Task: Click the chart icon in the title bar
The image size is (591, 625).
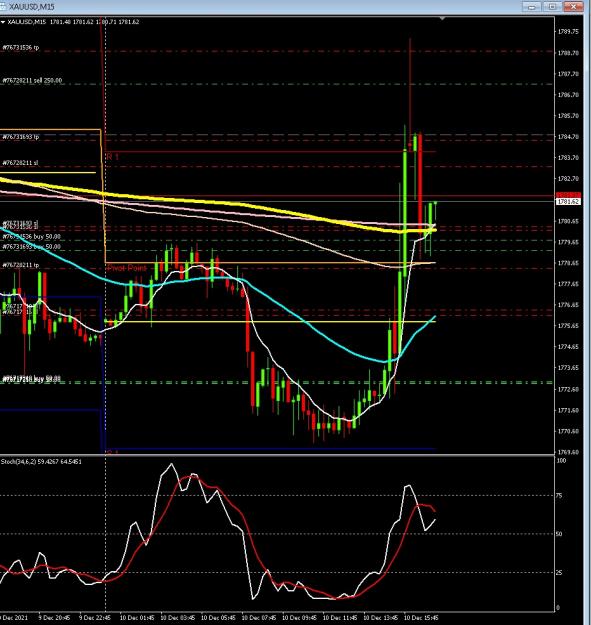Action: point(2,6)
